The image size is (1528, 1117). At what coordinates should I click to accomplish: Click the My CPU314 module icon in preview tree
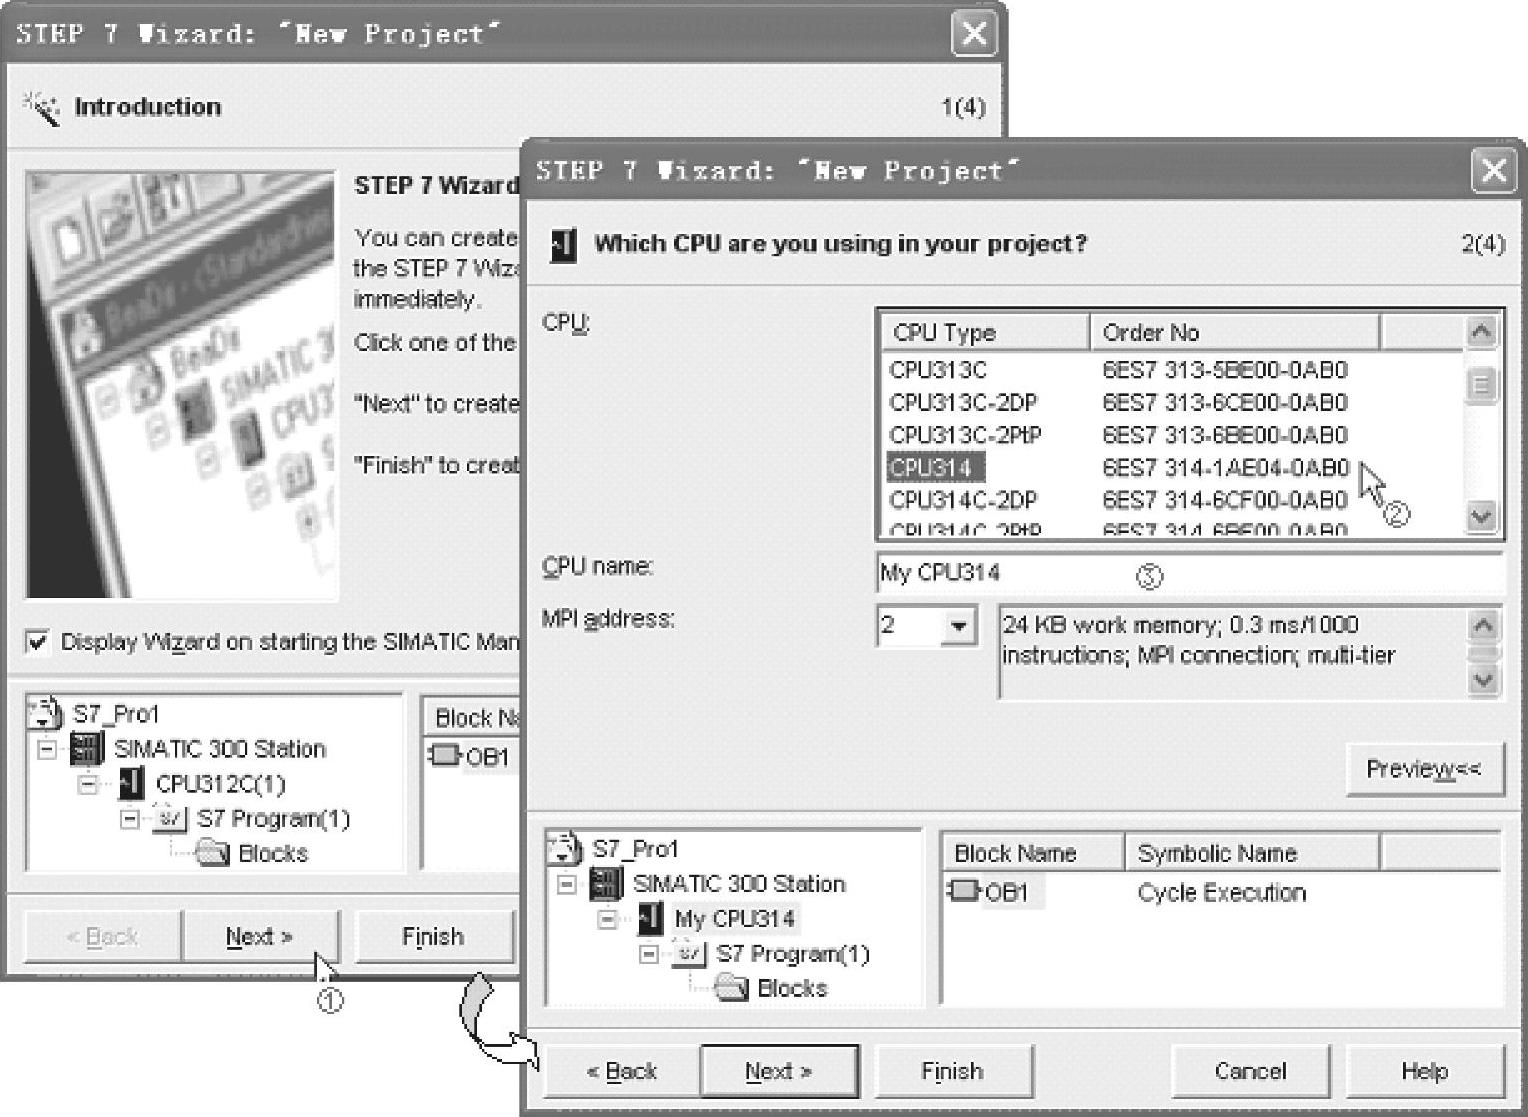[x=649, y=918]
